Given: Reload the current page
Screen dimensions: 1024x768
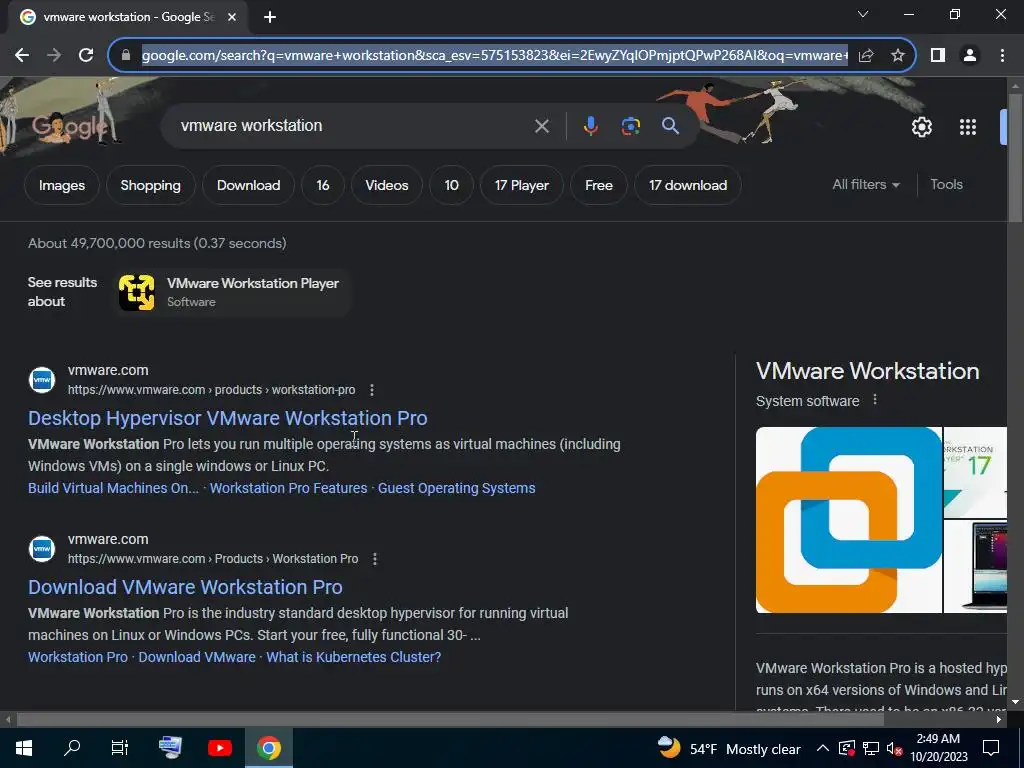Looking at the screenshot, I should (x=86, y=56).
